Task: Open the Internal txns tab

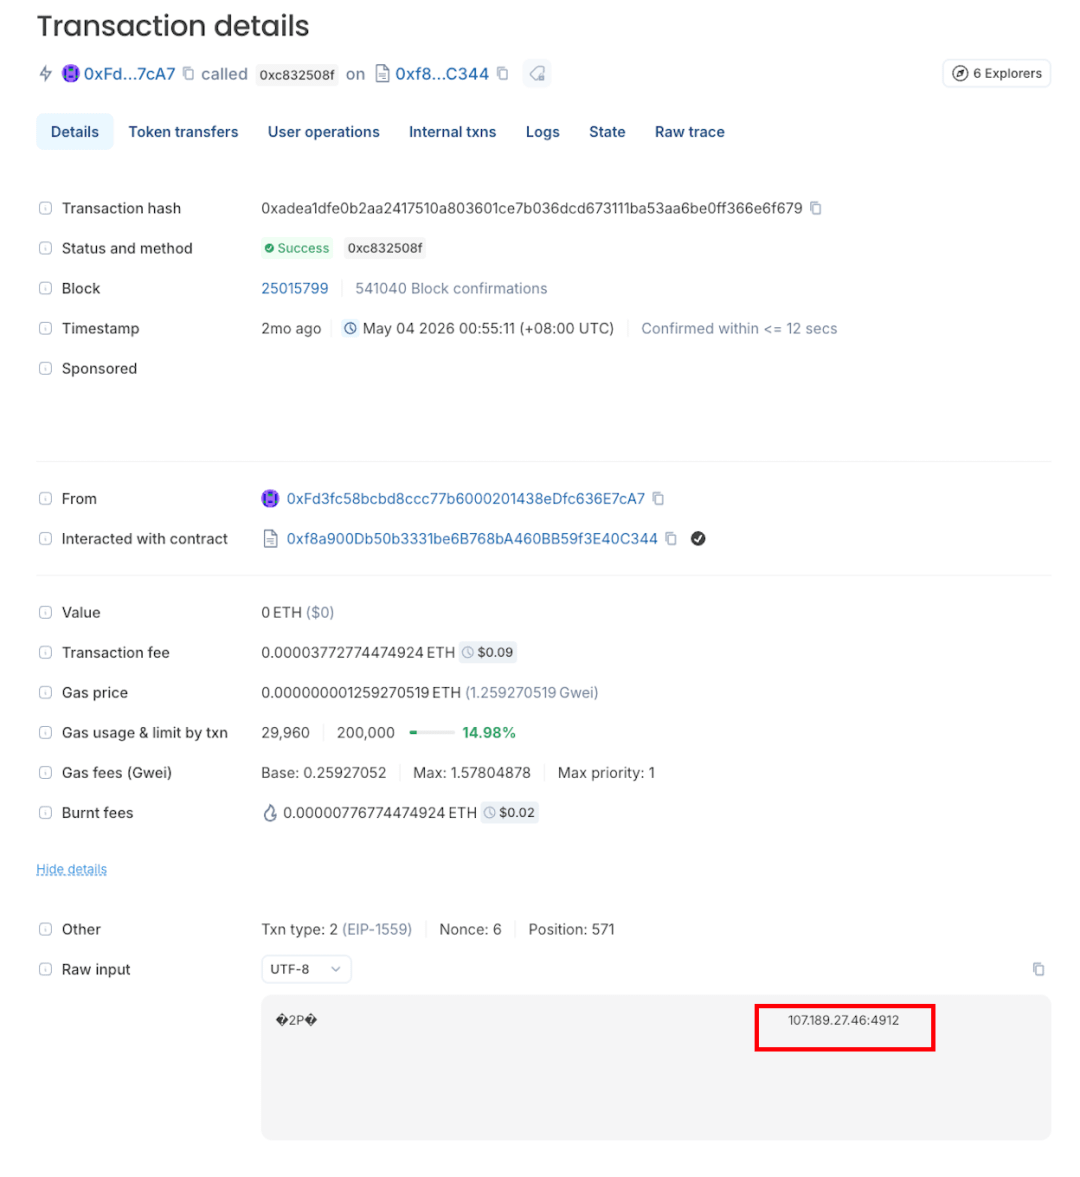Action: tap(453, 131)
